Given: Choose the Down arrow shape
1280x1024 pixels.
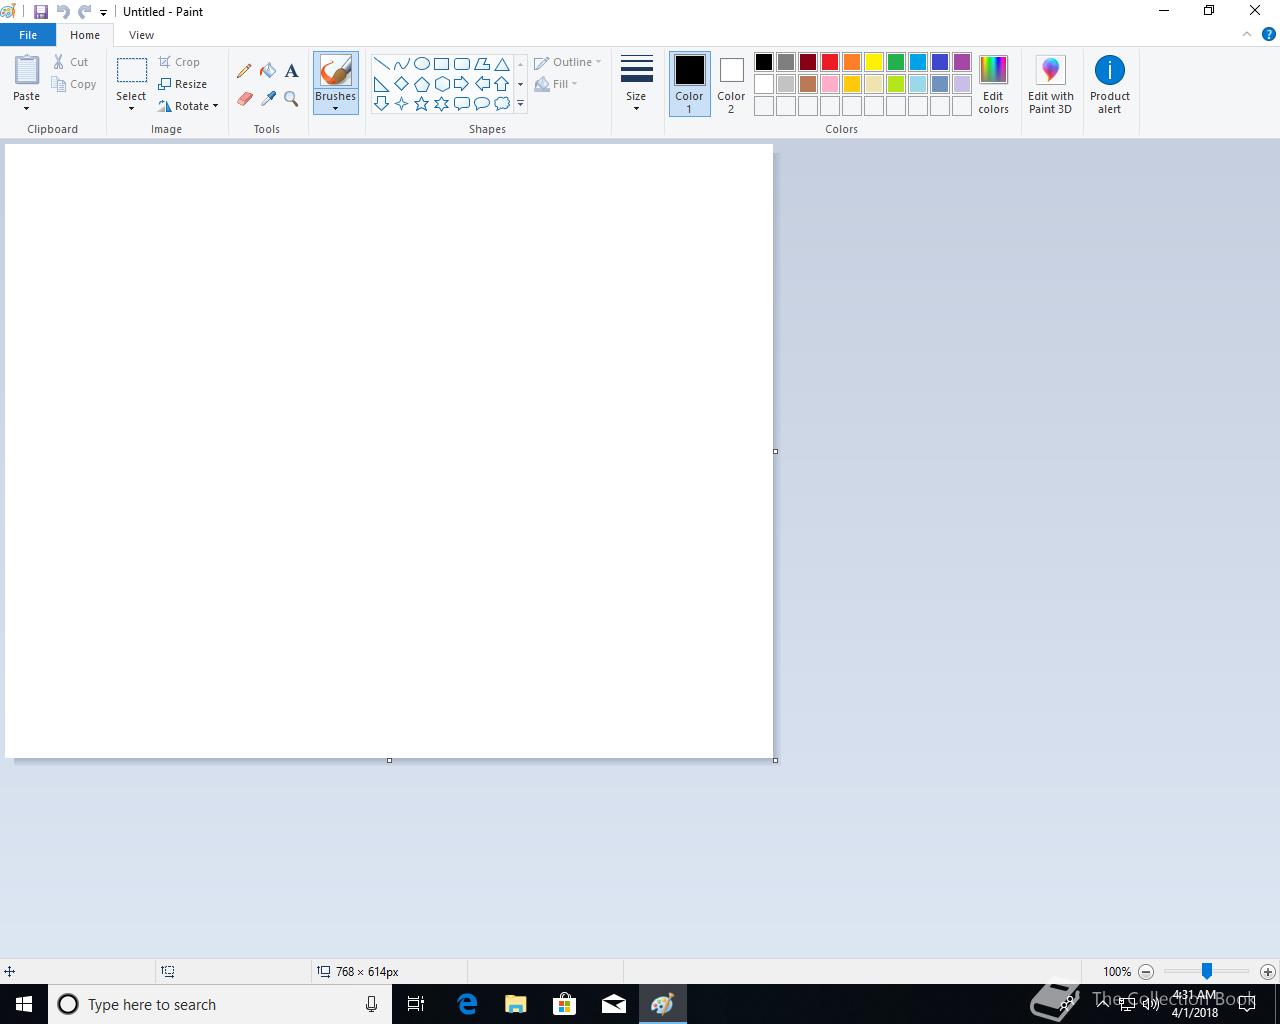Looking at the screenshot, I should 381,103.
